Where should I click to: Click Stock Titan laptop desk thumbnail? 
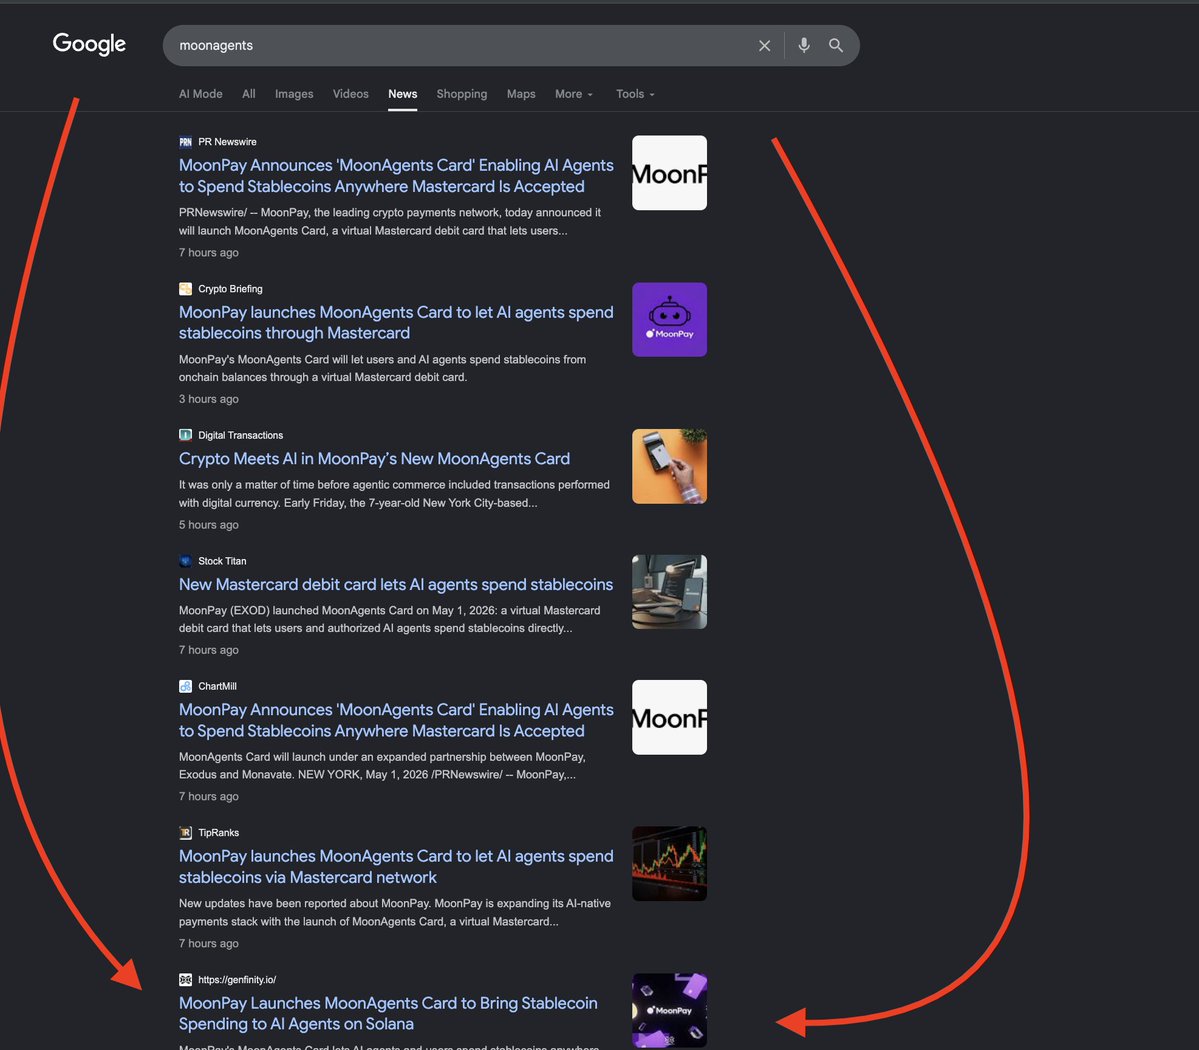coord(669,592)
